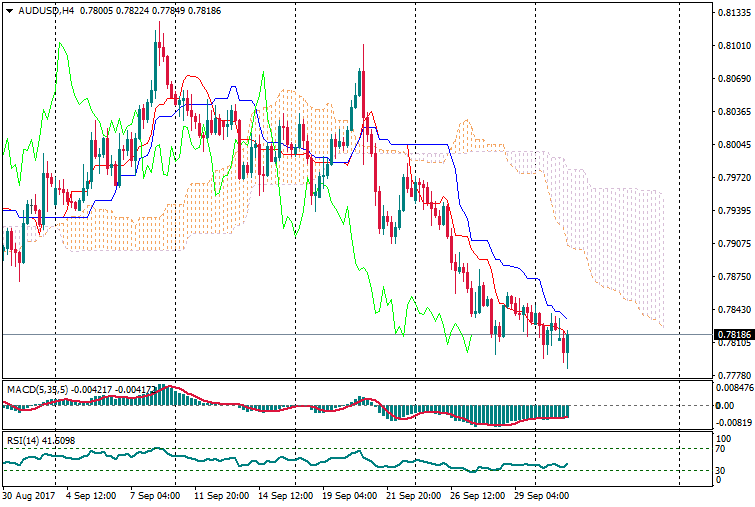Click the 0.81335 price axis label
The width and height of the screenshot is (755, 507).
click(x=733, y=13)
